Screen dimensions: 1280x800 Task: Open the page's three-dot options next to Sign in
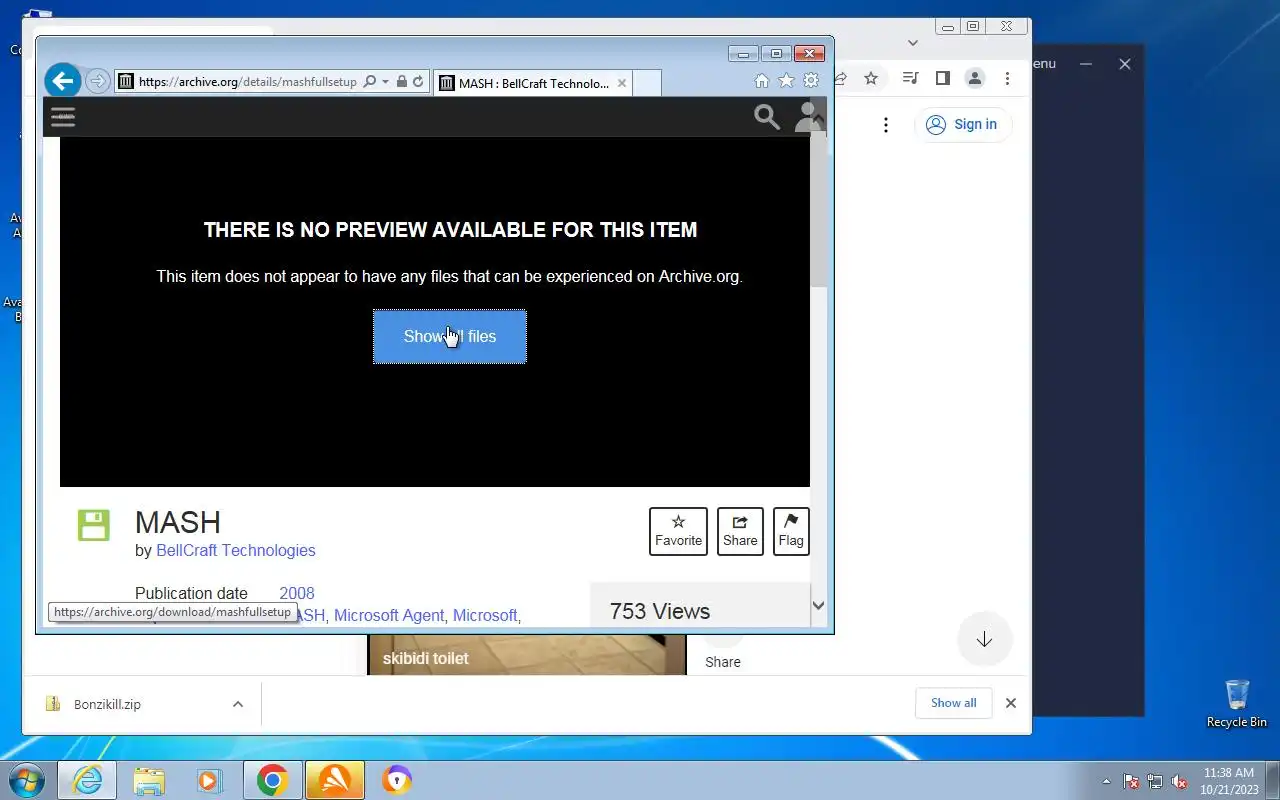pos(886,125)
